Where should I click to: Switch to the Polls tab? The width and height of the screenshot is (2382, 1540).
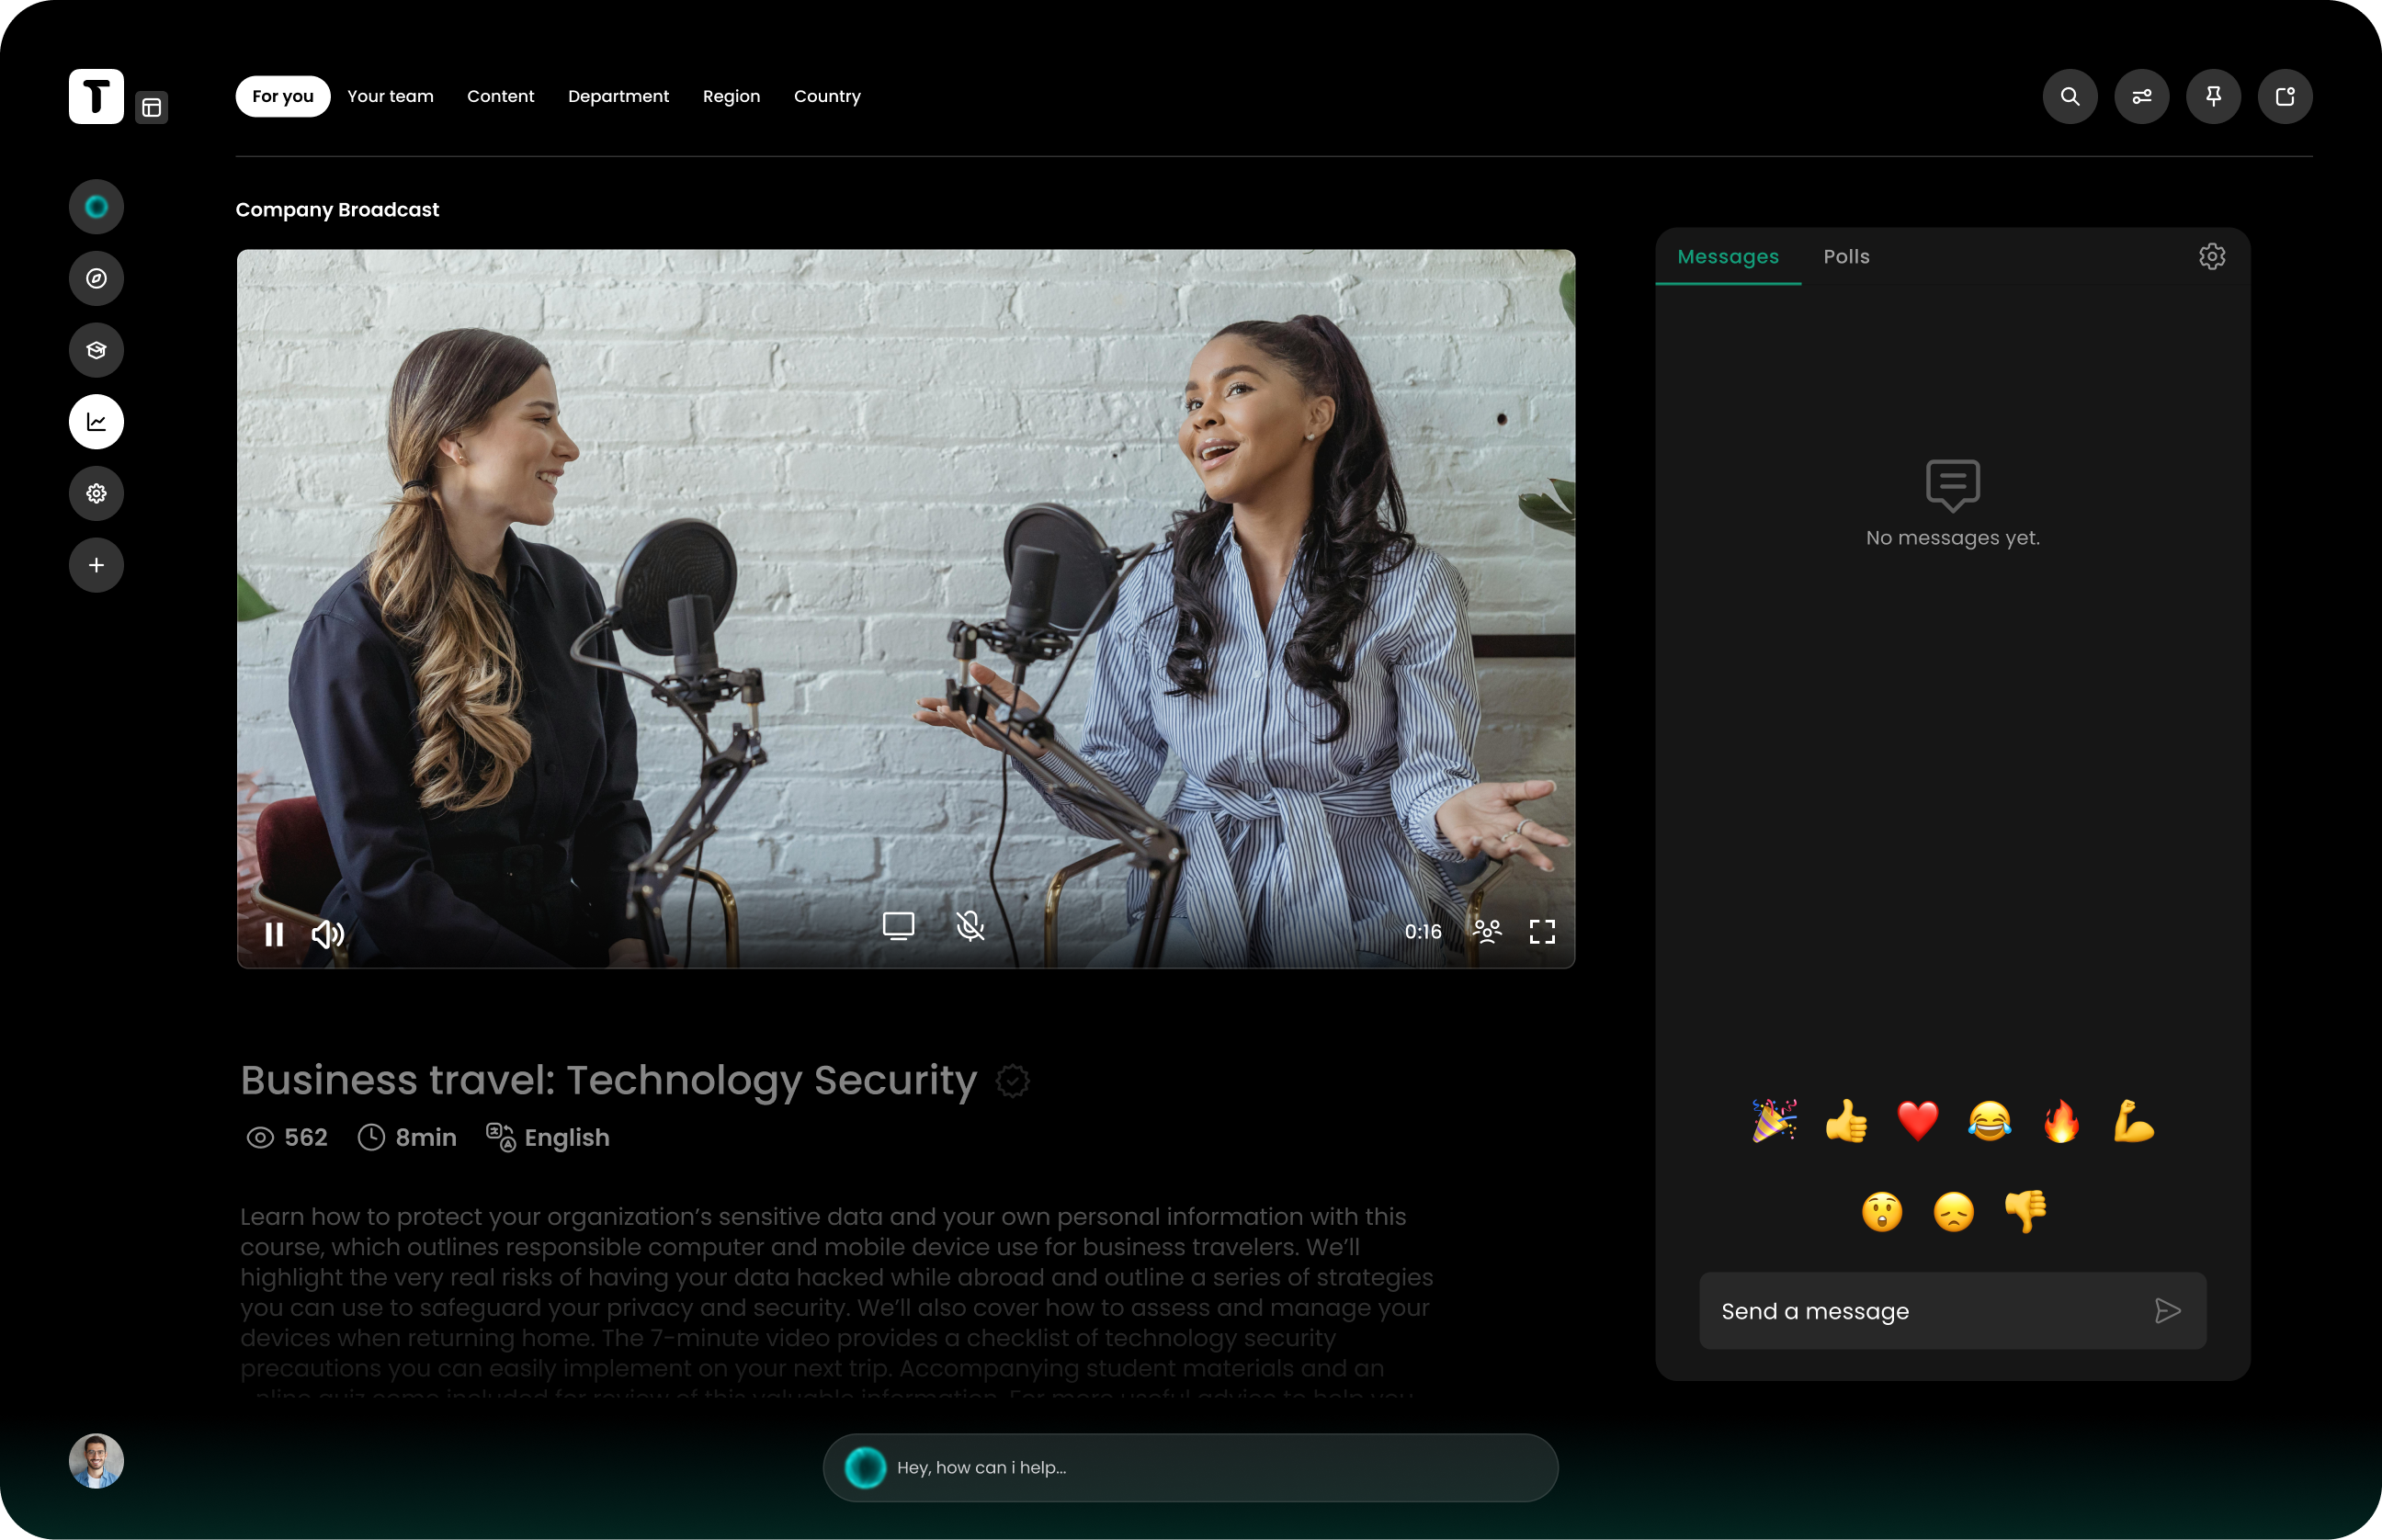(1846, 257)
